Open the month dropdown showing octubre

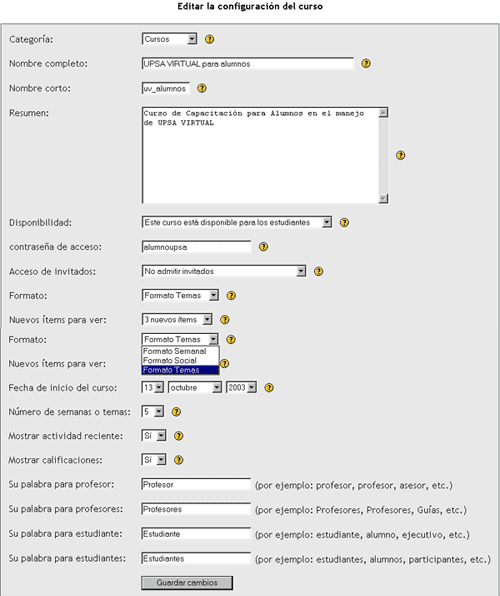click(195, 387)
